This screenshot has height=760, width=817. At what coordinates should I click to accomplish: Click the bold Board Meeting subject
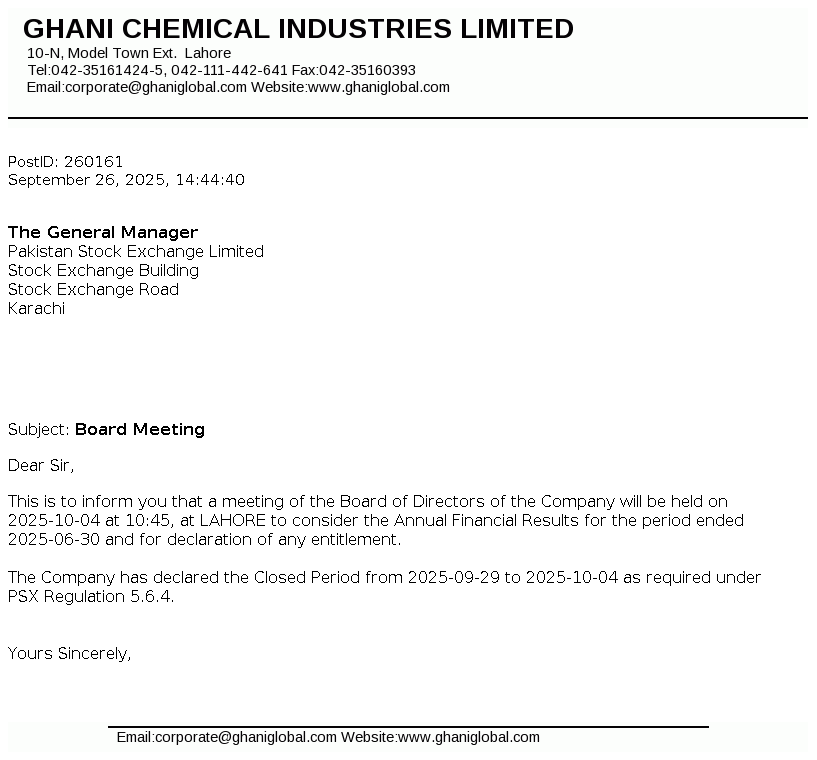[x=140, y=429]
